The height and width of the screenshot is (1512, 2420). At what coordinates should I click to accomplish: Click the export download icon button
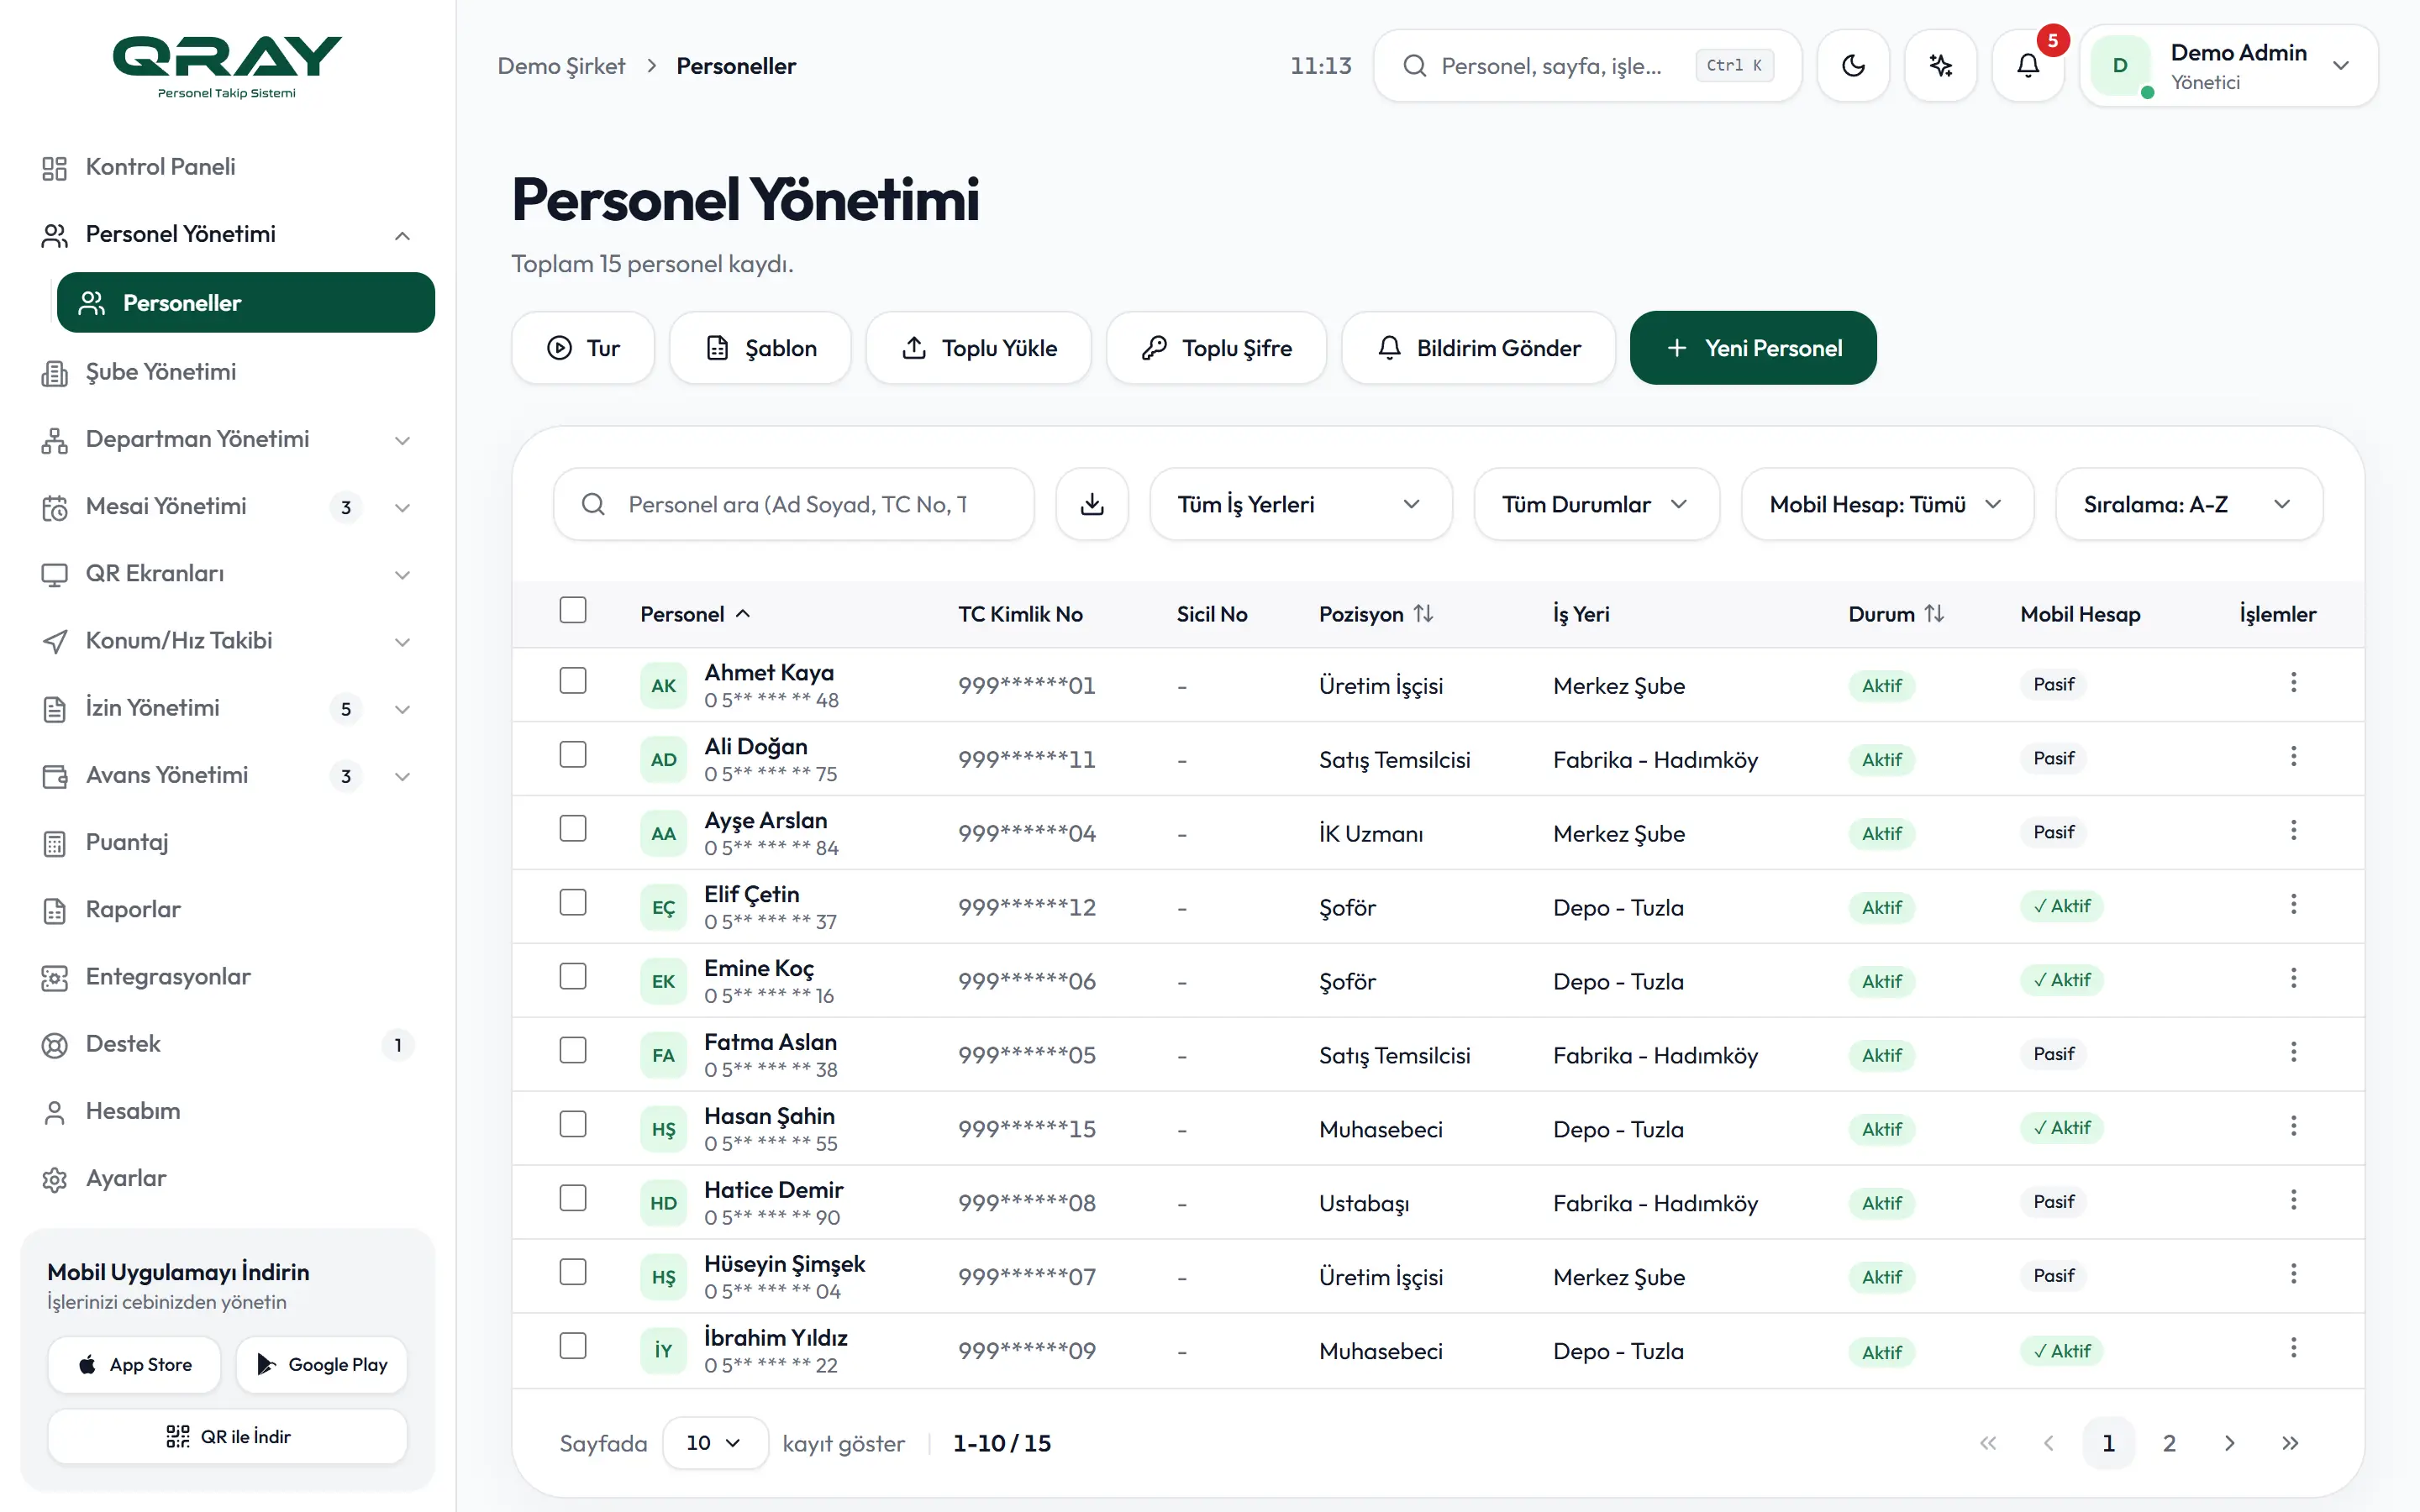coord(1092,504)
